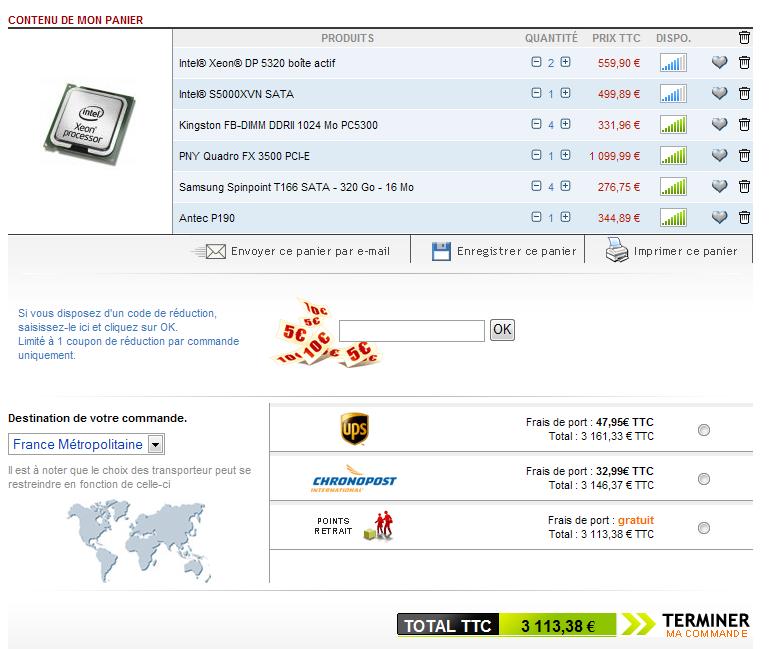776x649 pixels.
Task: Add one more Intel S5000XVN SATA
Action: pos(565,93)
